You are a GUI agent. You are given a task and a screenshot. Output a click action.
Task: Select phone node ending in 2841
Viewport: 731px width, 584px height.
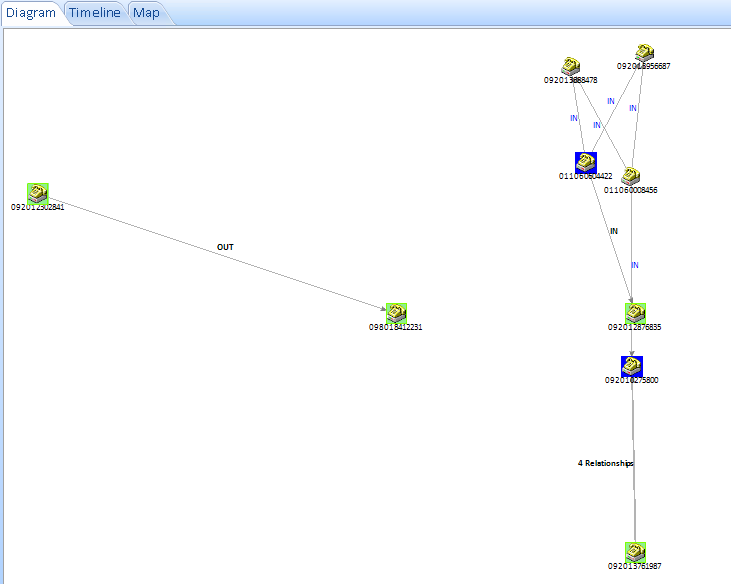click(x=38, y=194)
